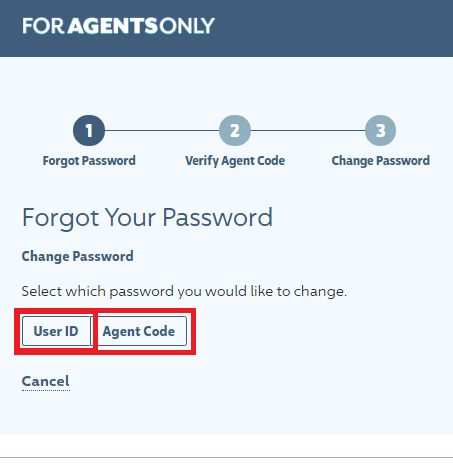This screenshot has height=467, width=453.
Task: Click the word ONLY in header logo
Action: (187, 26)
